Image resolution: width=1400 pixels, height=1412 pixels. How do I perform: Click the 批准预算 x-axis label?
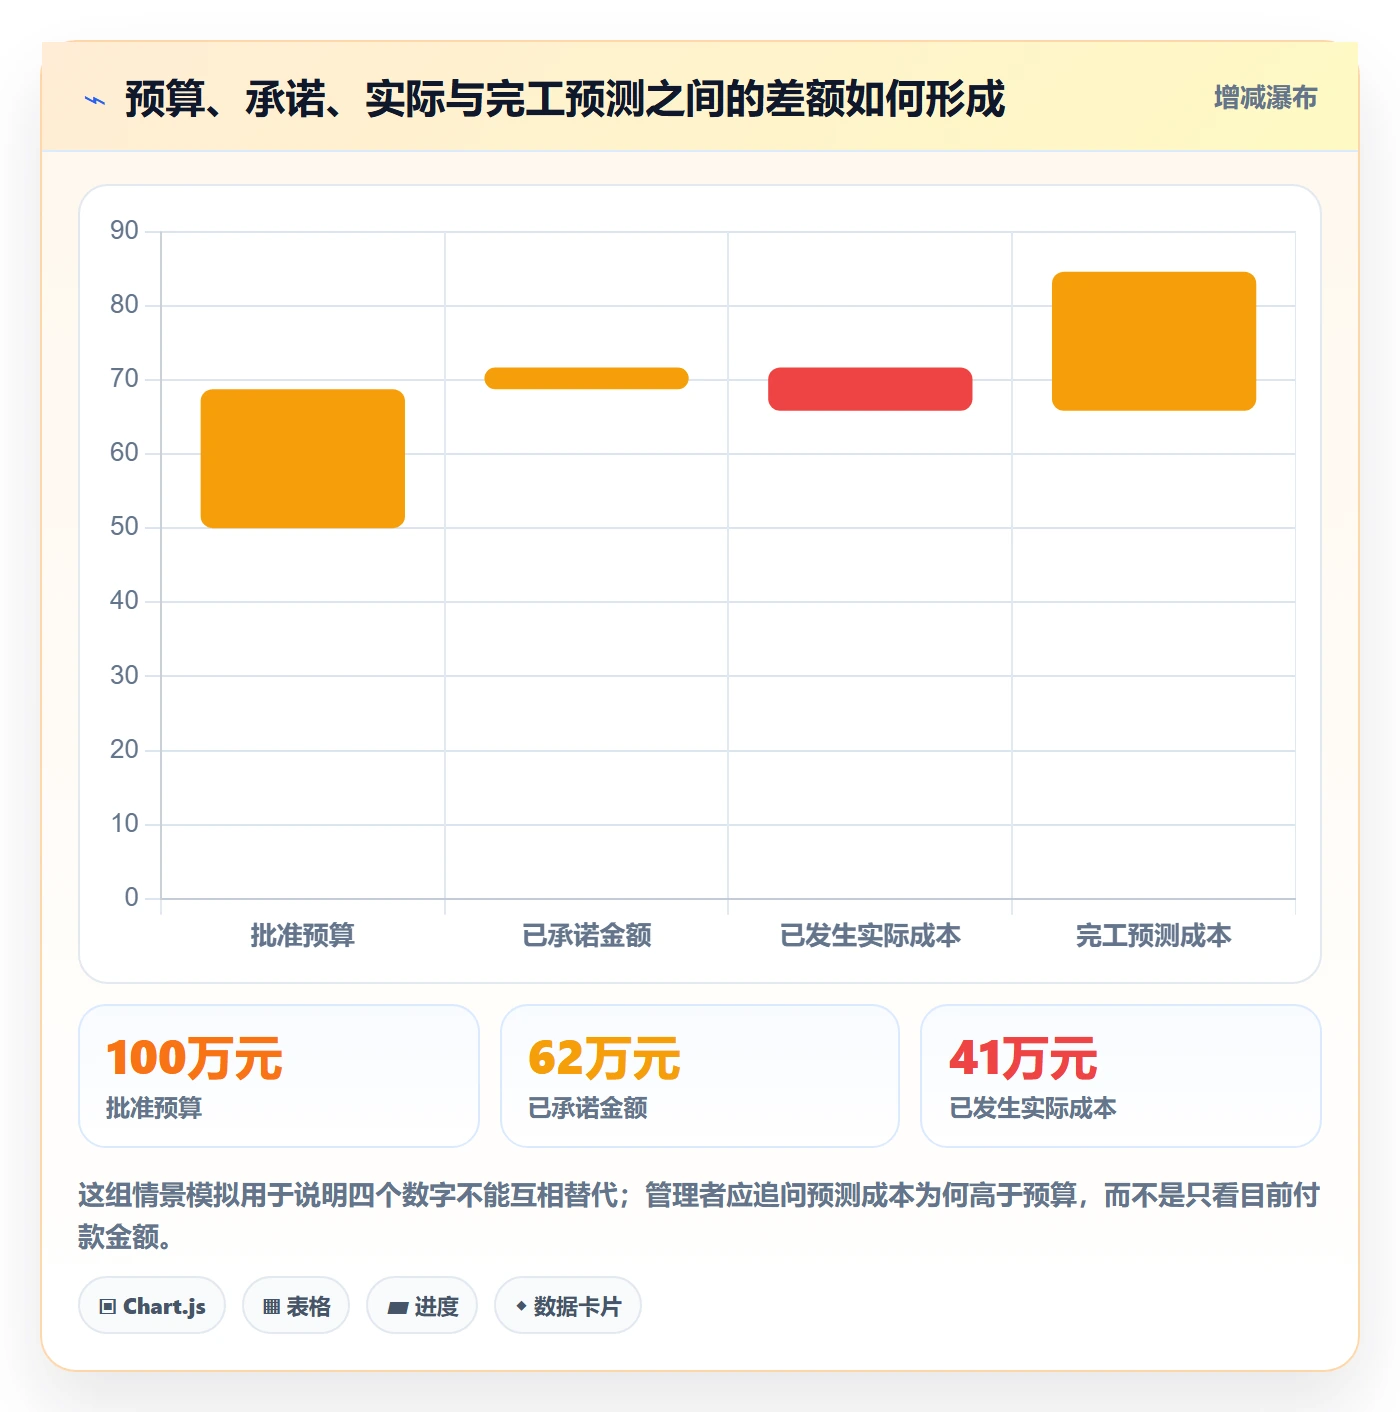click(x=303, y=935)
